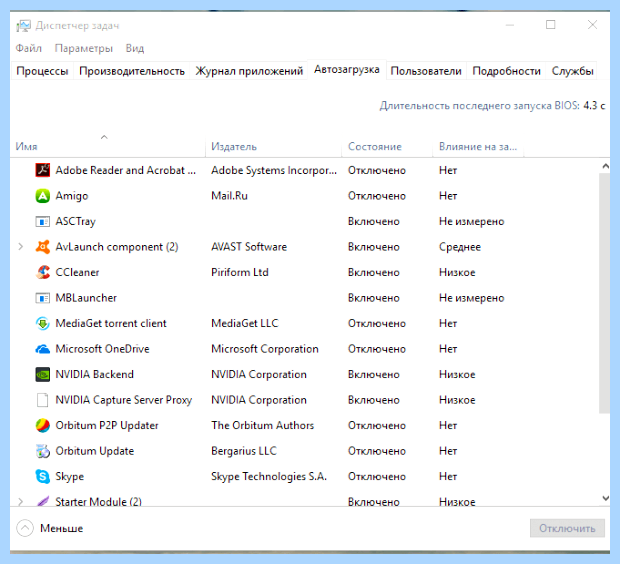Screen dimensions: 620x564
Task: Open the Файл menu
Action: click(x=28, y=48)
